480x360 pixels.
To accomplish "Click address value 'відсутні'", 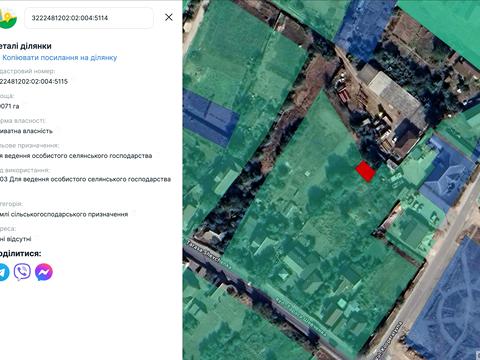I will click(x=19, y=239).
